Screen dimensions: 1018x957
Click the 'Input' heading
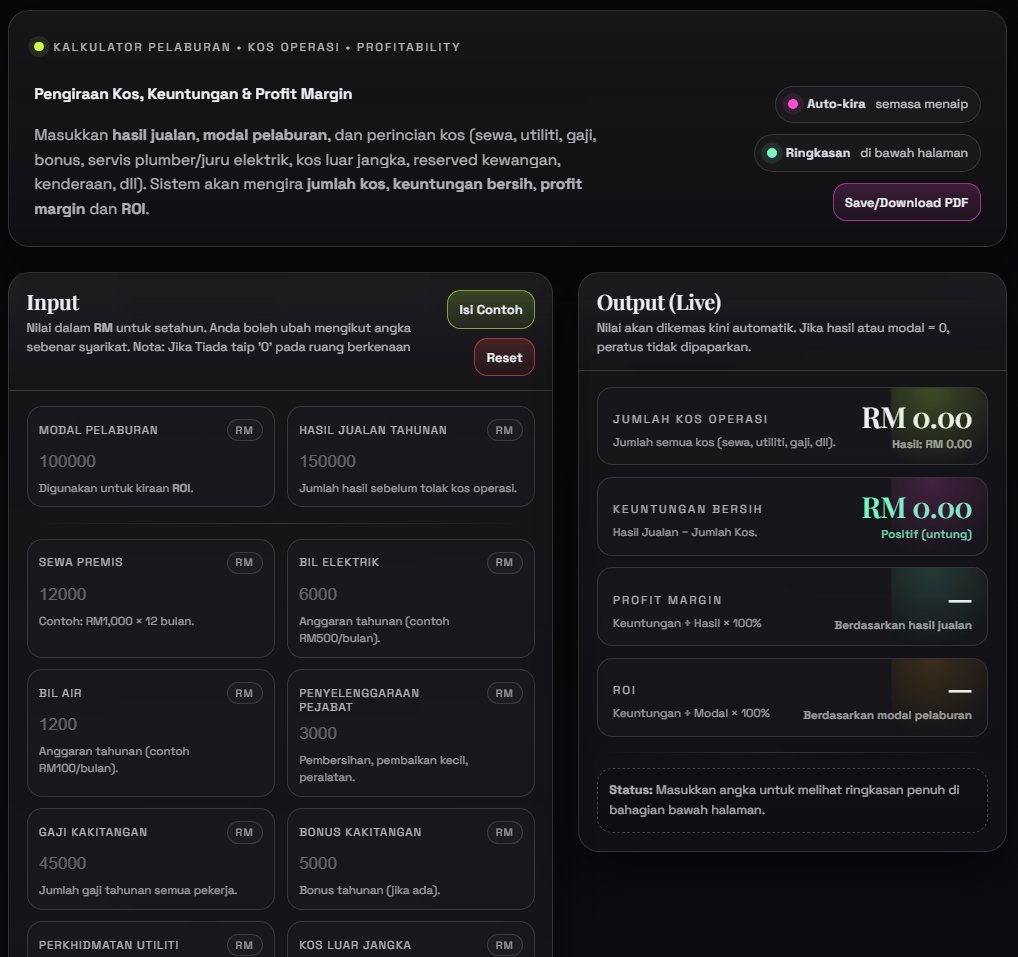[53, 303]
